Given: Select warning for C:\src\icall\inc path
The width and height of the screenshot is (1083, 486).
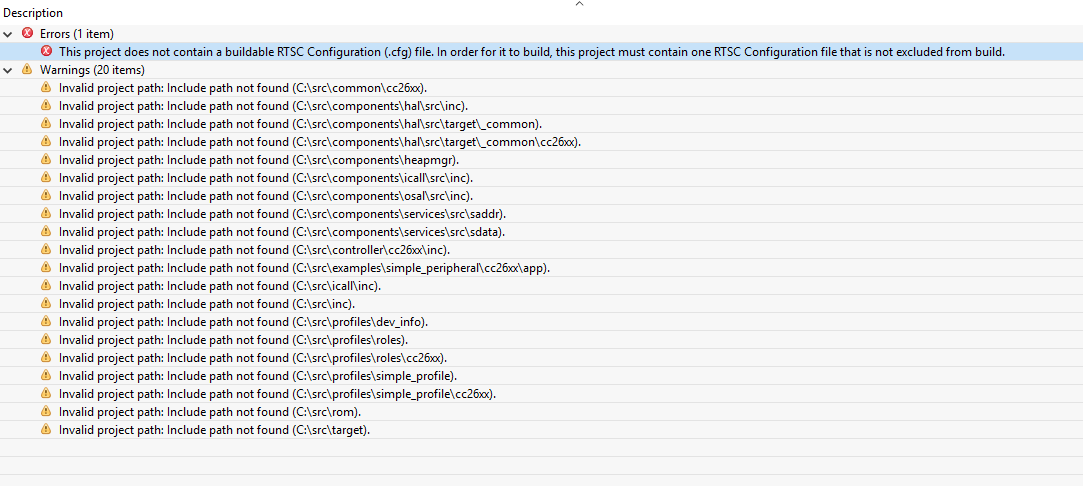Looking at the screenshot, I should point(220,286).
